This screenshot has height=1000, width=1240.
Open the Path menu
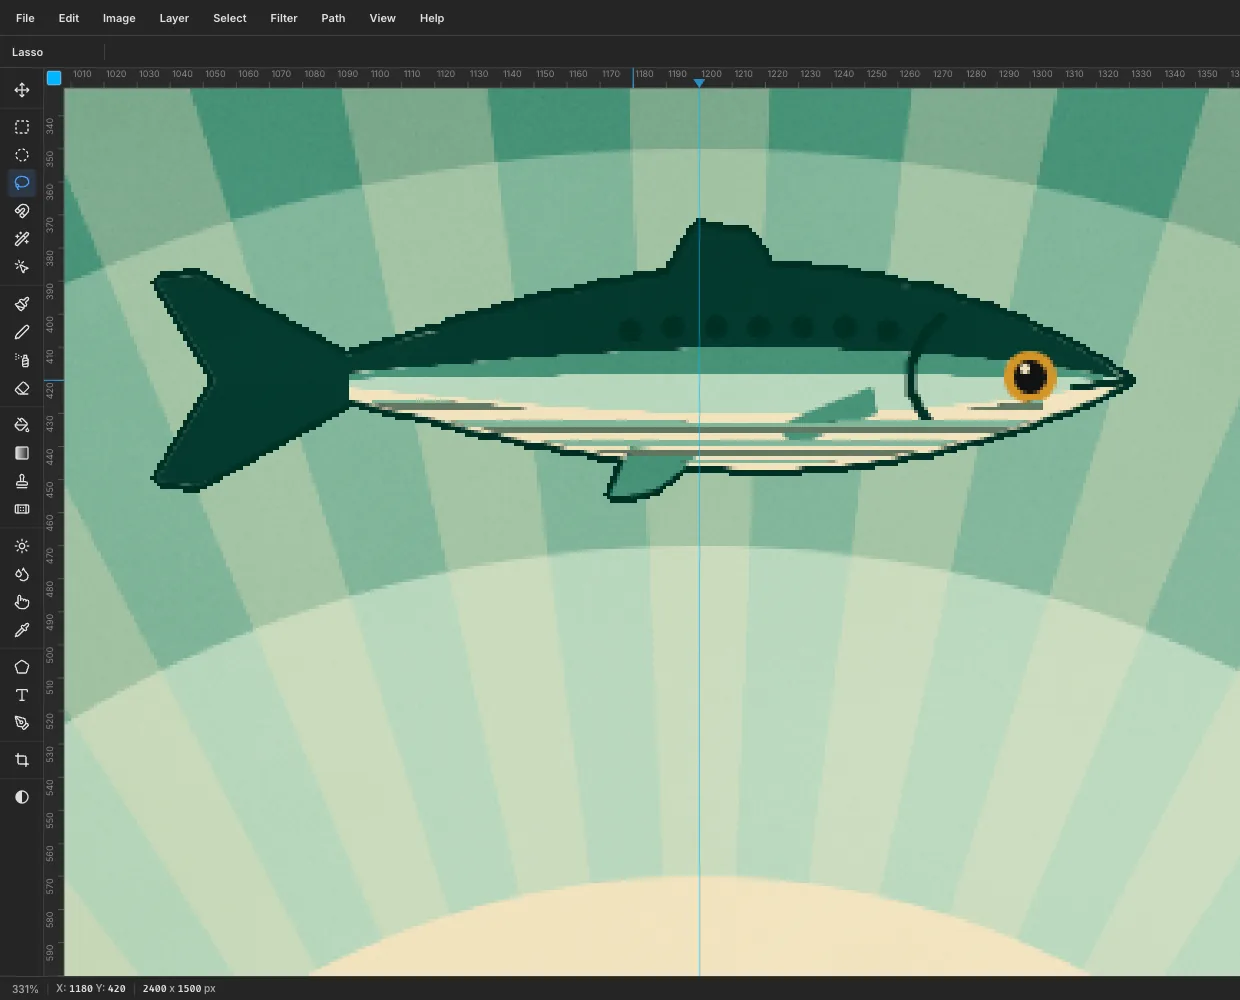click(x=333, y=18)
